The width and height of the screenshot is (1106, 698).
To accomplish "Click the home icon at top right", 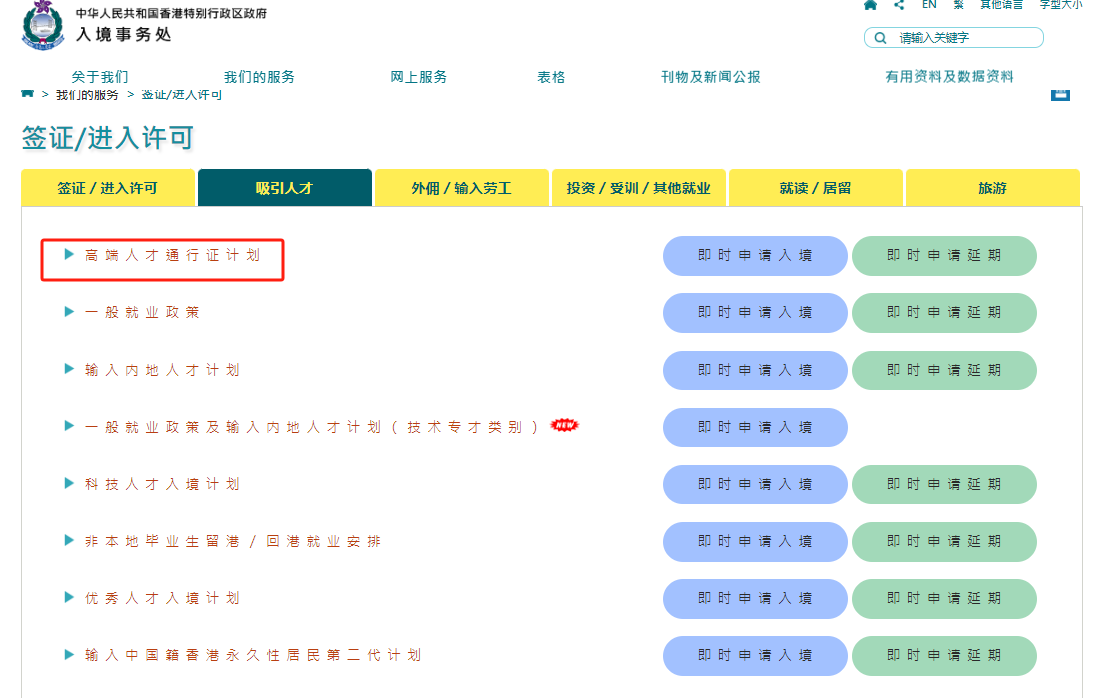I will (870, 5).
